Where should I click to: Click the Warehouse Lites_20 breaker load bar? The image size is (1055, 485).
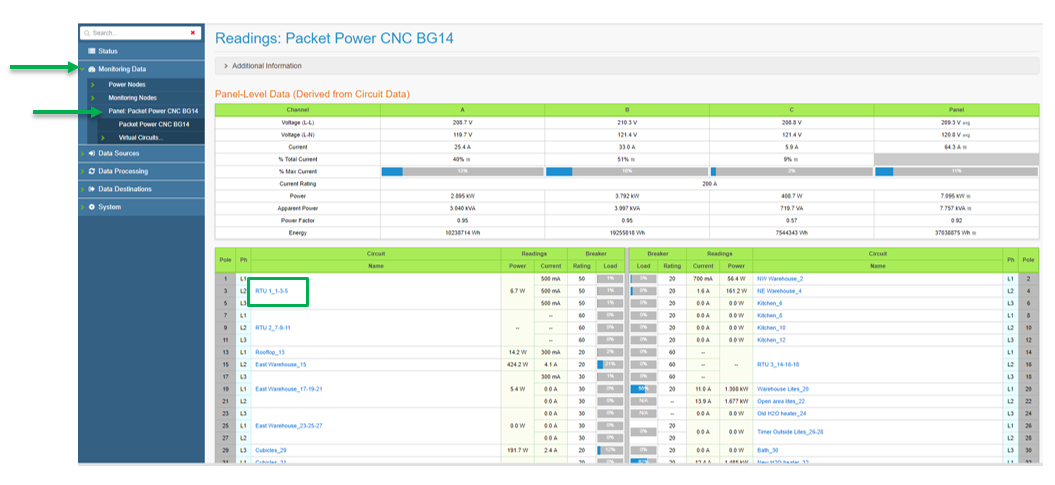(x=641, y=389)
